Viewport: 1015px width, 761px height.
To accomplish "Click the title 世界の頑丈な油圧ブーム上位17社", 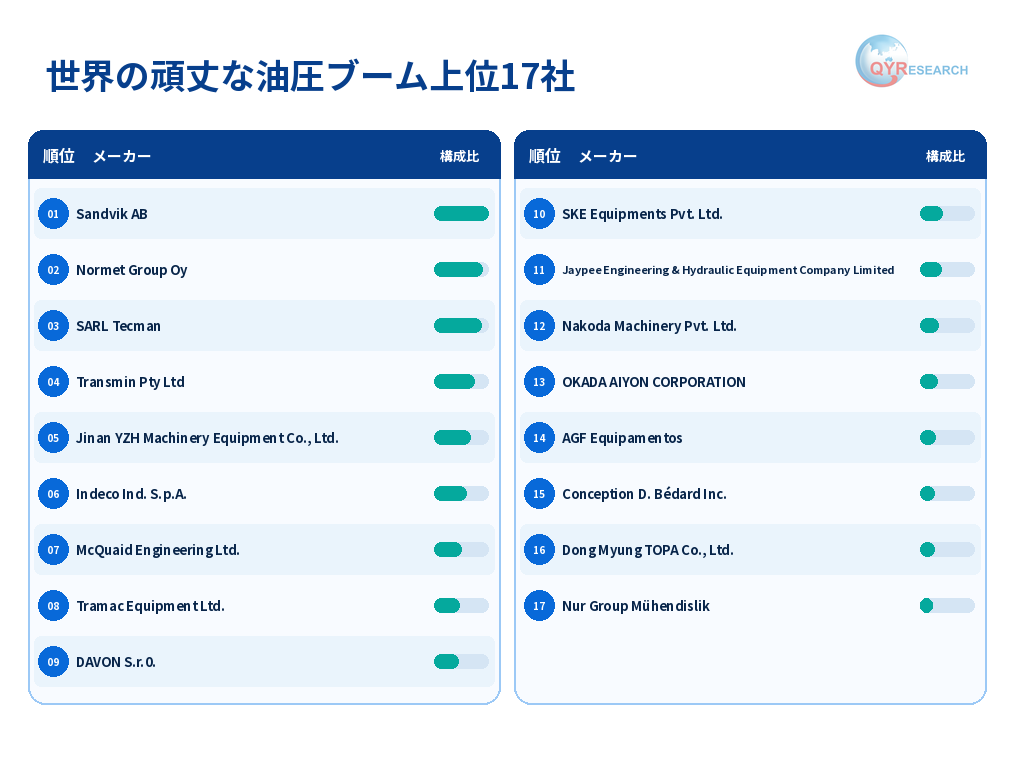I will [311, 76].
